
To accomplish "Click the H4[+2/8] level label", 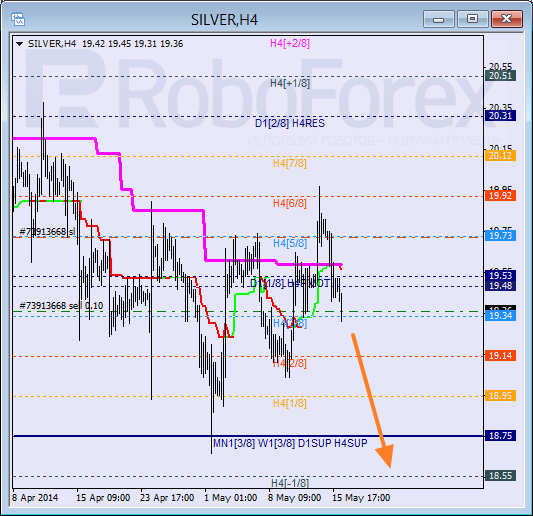I will [290, 43].
